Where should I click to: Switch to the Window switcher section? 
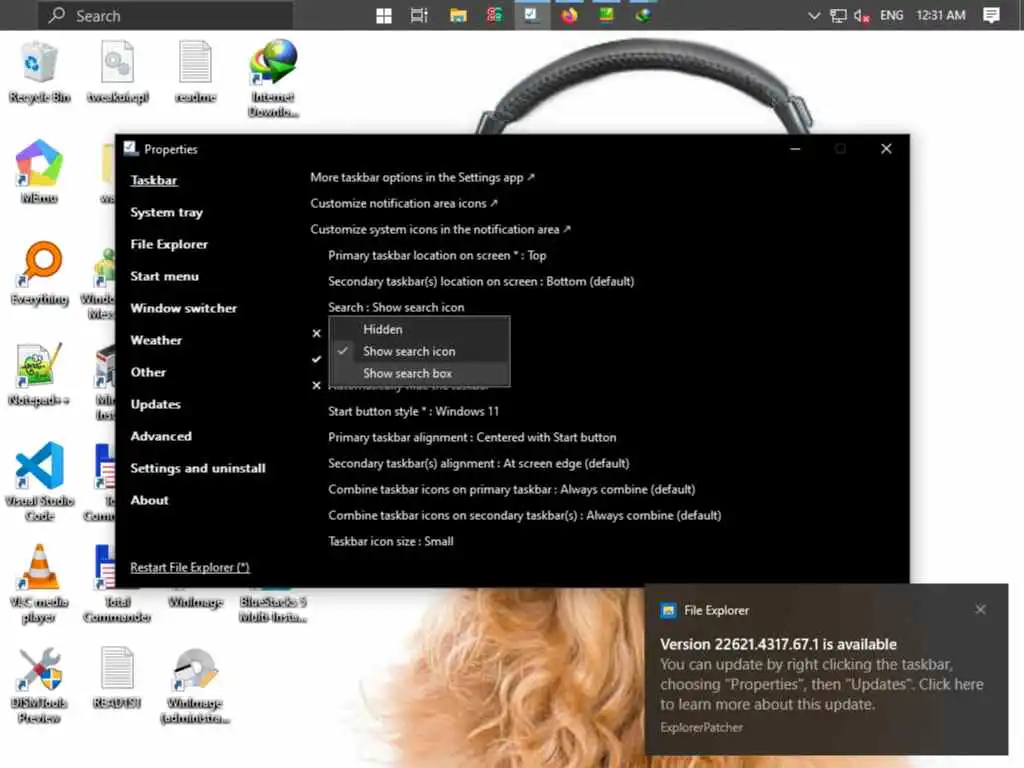click(184, 308)
